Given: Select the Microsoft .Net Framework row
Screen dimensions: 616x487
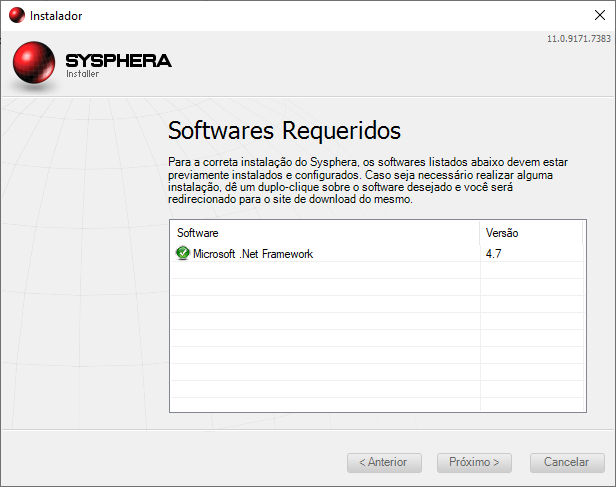Looking at the screenshot, I should [377, 254].
